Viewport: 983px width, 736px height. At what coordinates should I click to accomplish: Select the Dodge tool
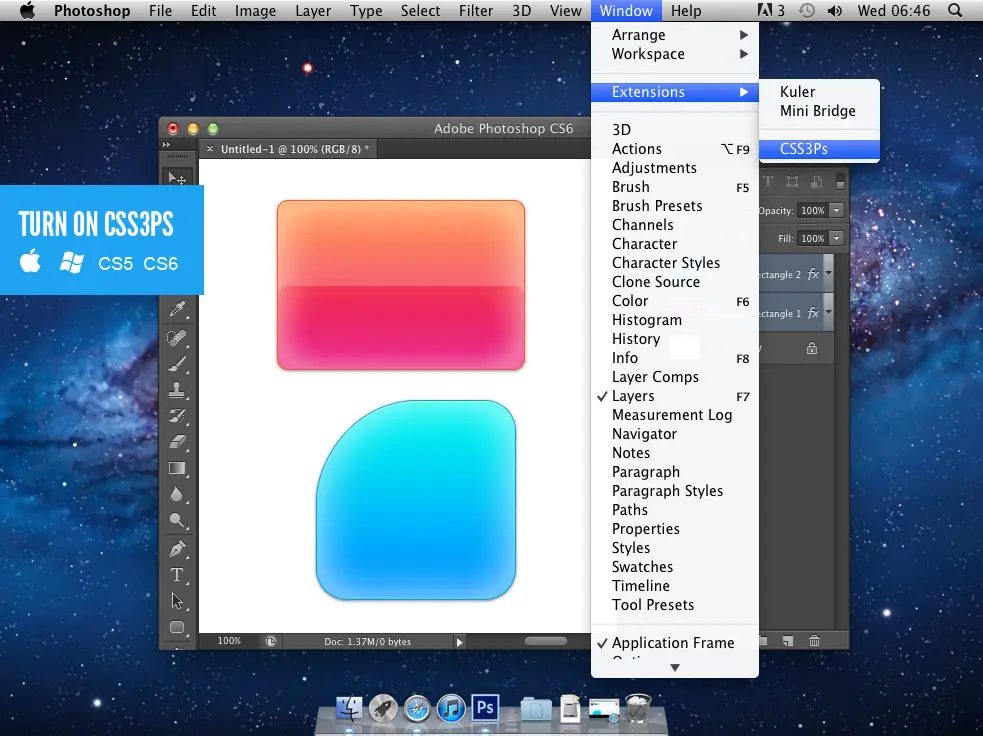pyautogui.click(x=177, y=520)
